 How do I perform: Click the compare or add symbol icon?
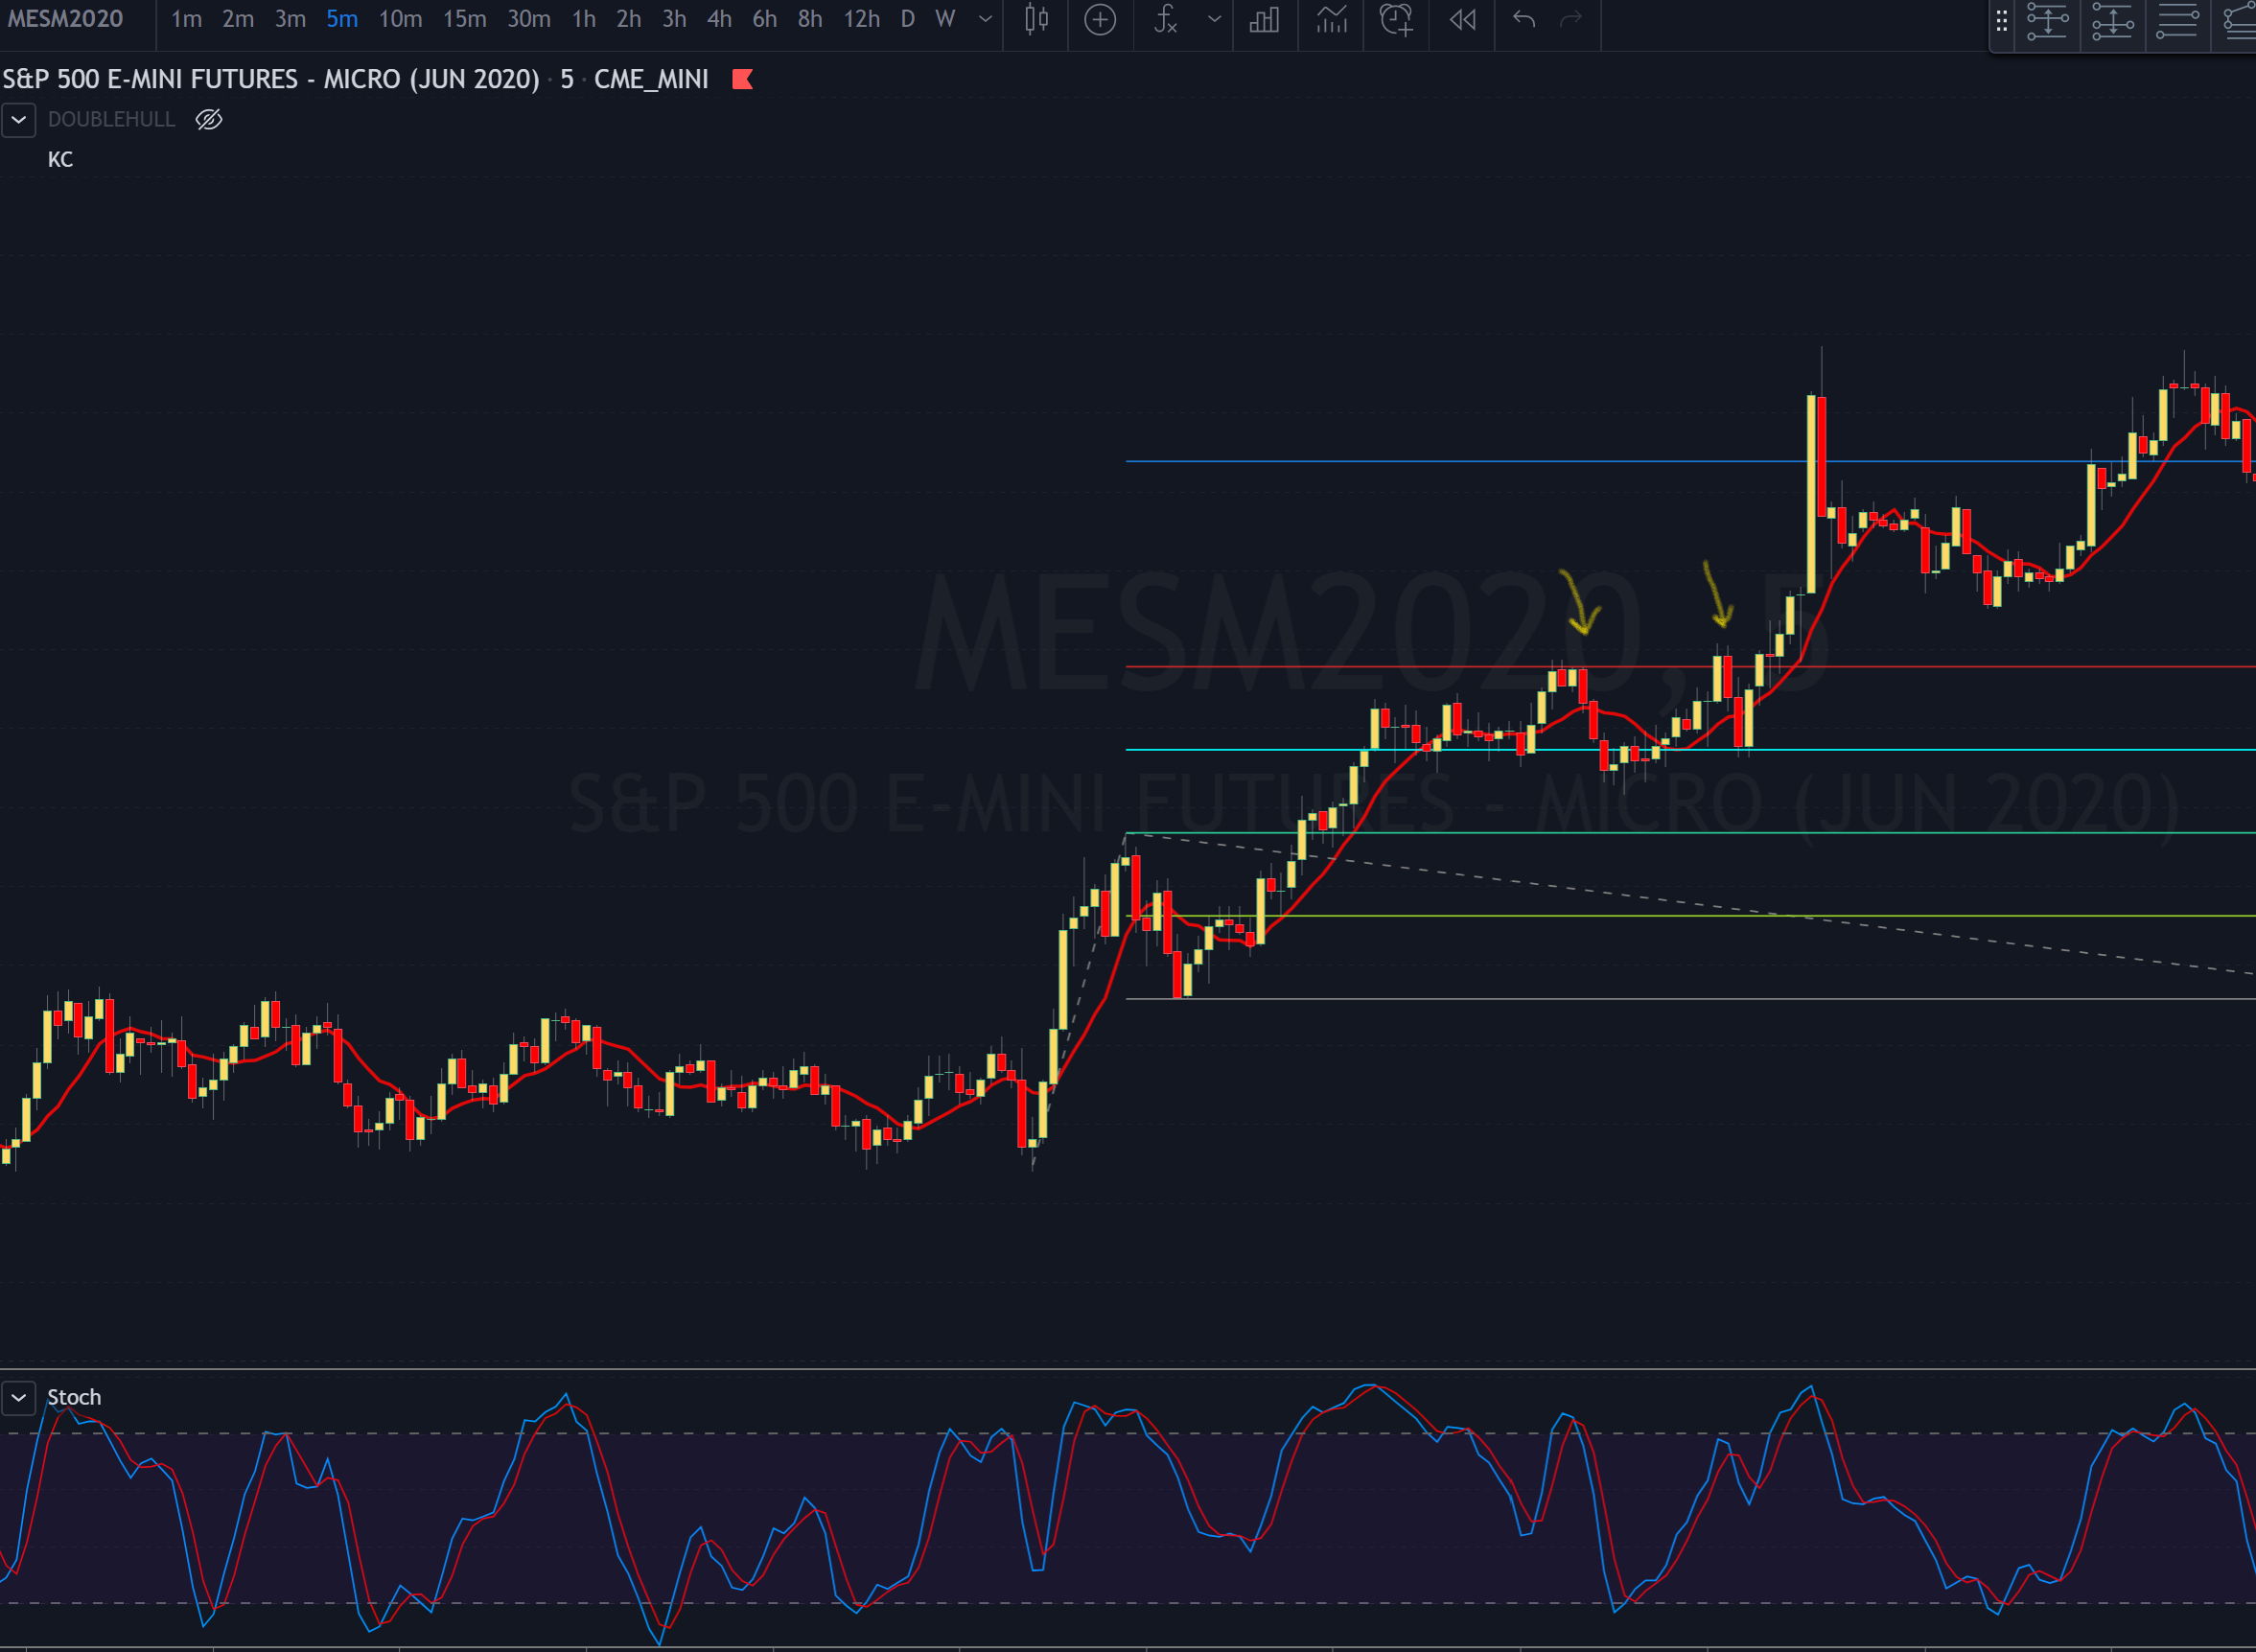[1100, 20]
